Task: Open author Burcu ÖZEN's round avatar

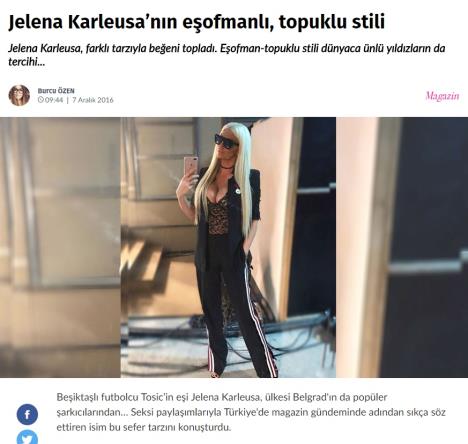Action: 19,95
